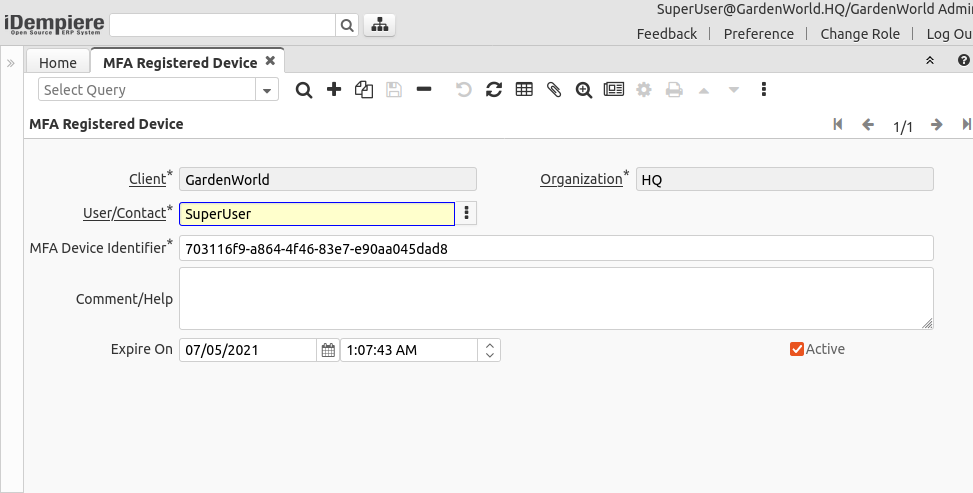Expand the Select Query dropdown
Screen dimensions: 973x493
click(267, 90)
